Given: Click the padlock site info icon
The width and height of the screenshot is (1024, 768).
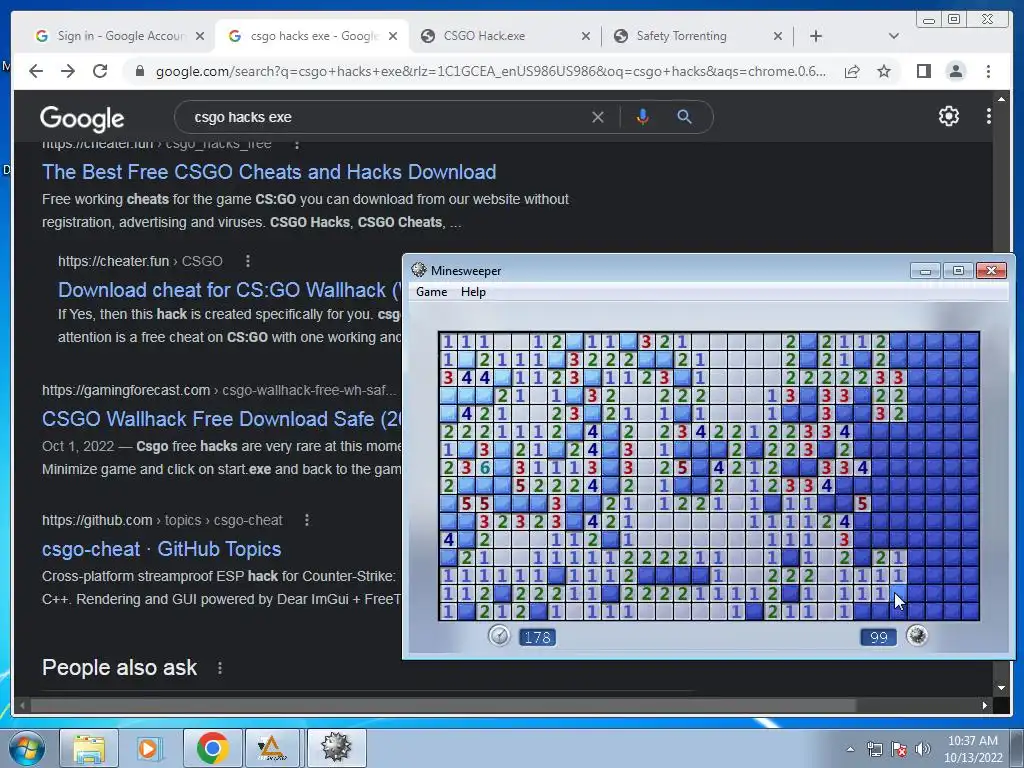Looking at the screenshot, I should 139,71.
